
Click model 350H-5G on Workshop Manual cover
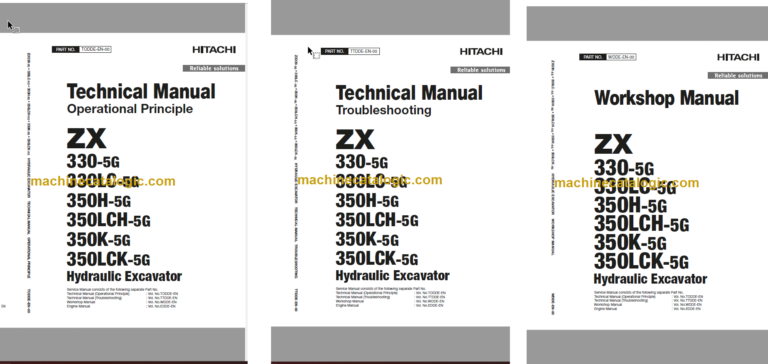coord(630,206)
